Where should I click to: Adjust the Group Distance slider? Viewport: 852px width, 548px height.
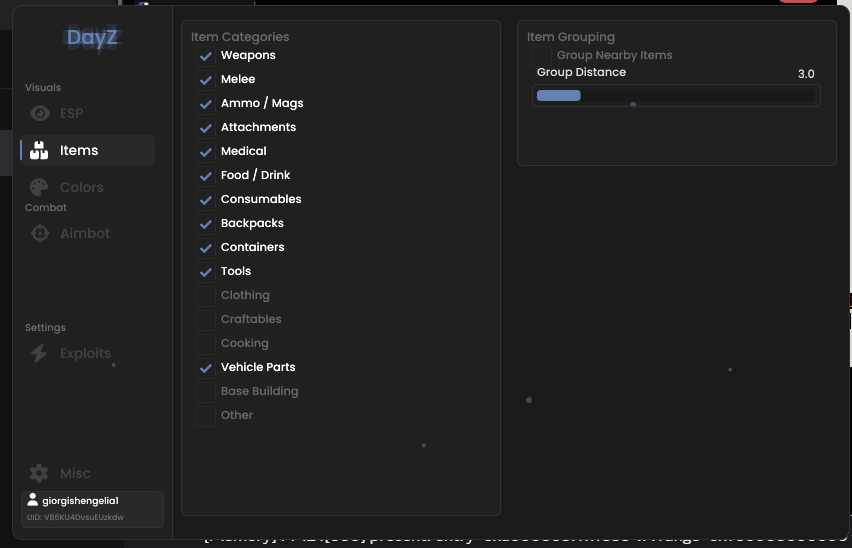676,96
